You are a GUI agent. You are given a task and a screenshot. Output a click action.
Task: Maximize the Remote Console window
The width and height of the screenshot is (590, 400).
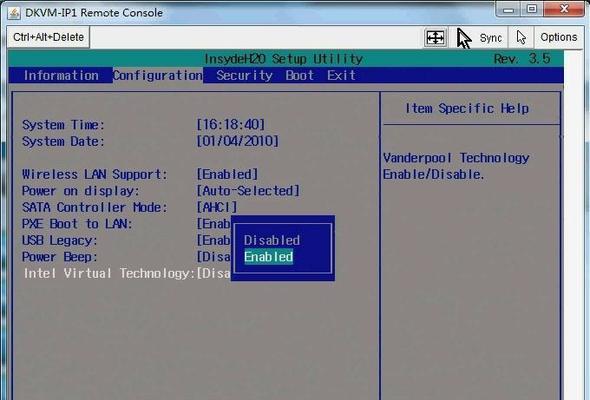[531, 9]
